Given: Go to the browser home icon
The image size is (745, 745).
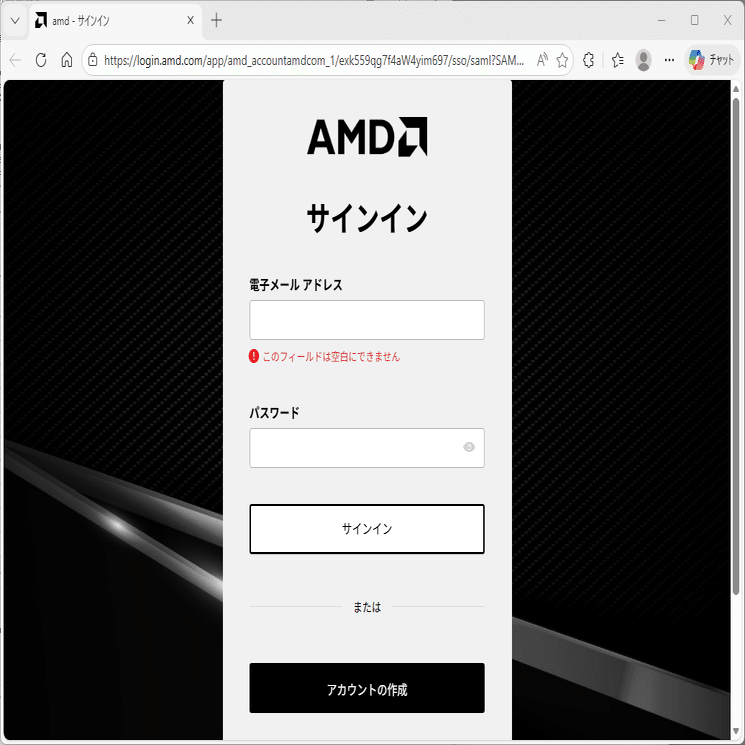Looking at the screenshot, I should [x=67, y=60].
